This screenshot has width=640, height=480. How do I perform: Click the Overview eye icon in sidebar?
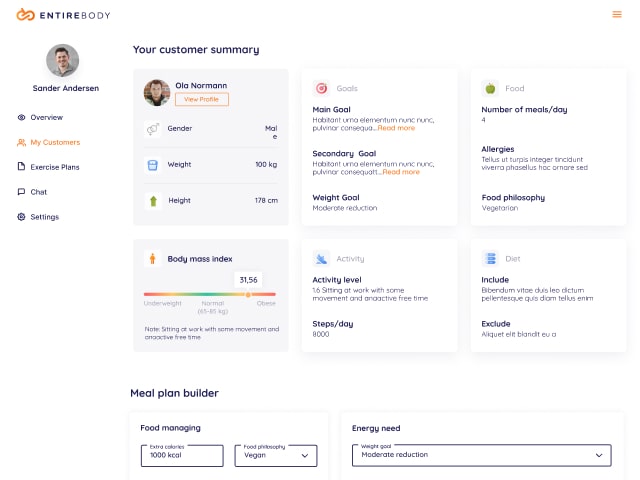(x=21, y=118)
